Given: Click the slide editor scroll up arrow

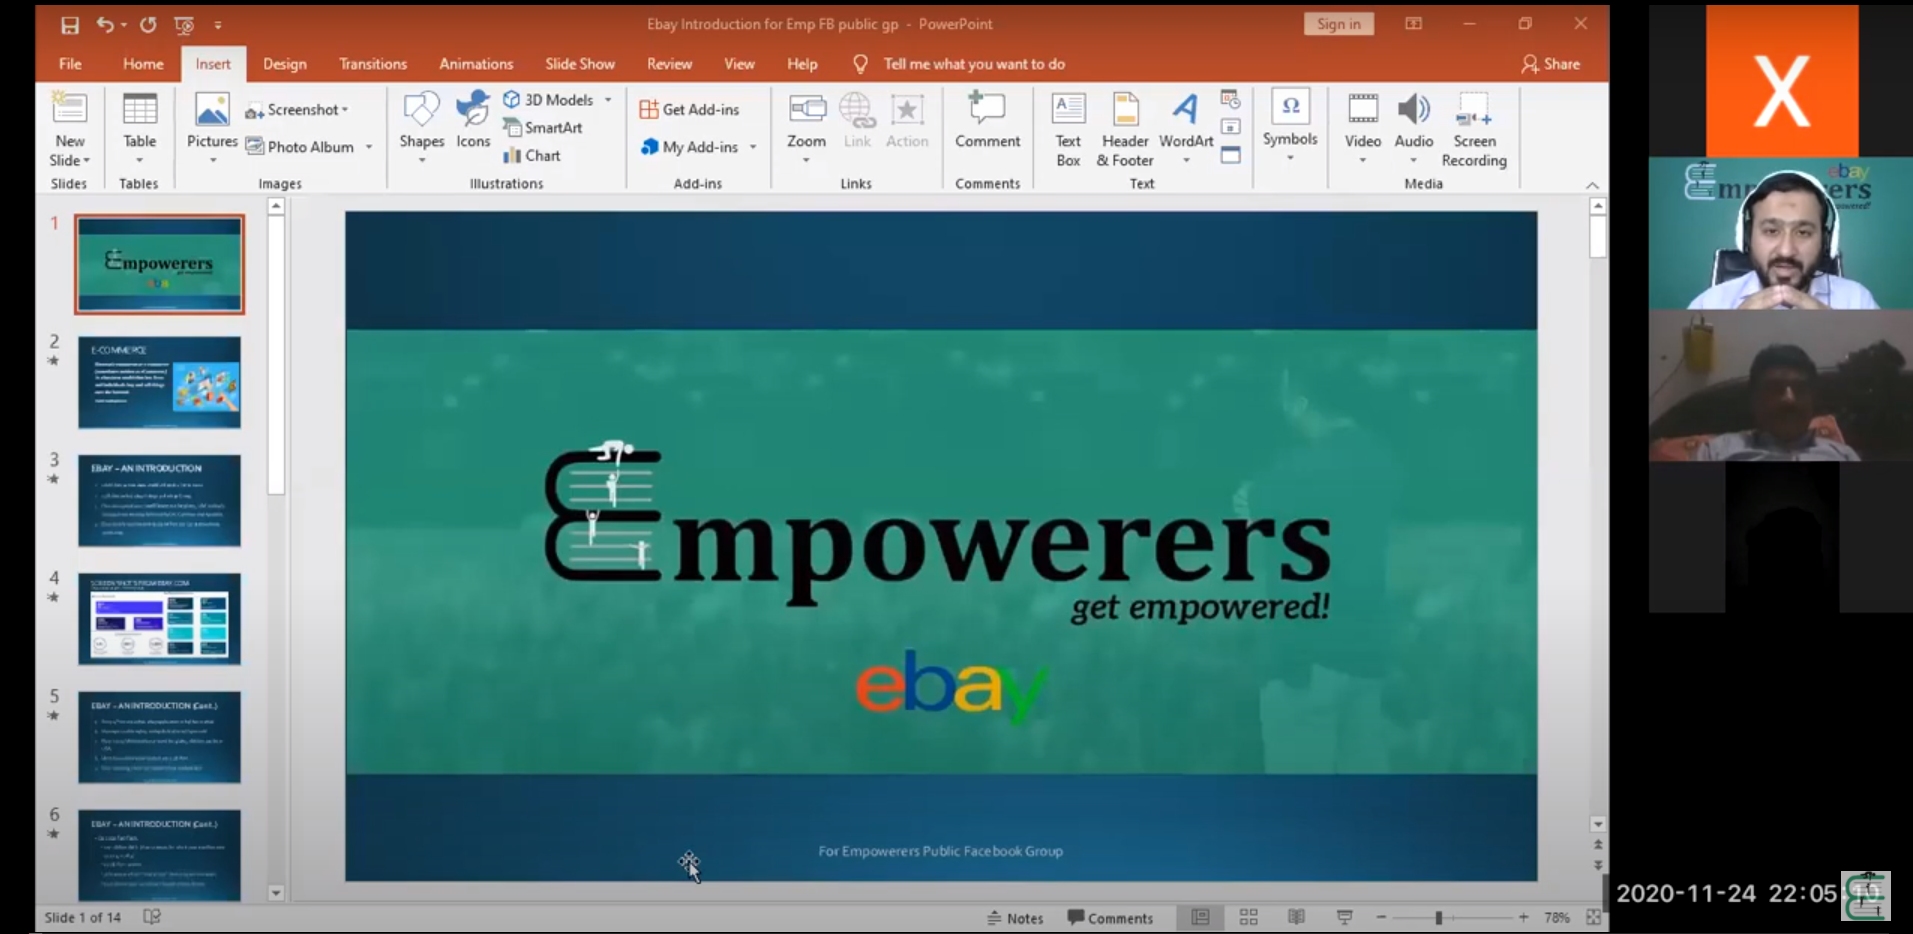Looking at the screenshot, I should click(x=1597, y=206).
